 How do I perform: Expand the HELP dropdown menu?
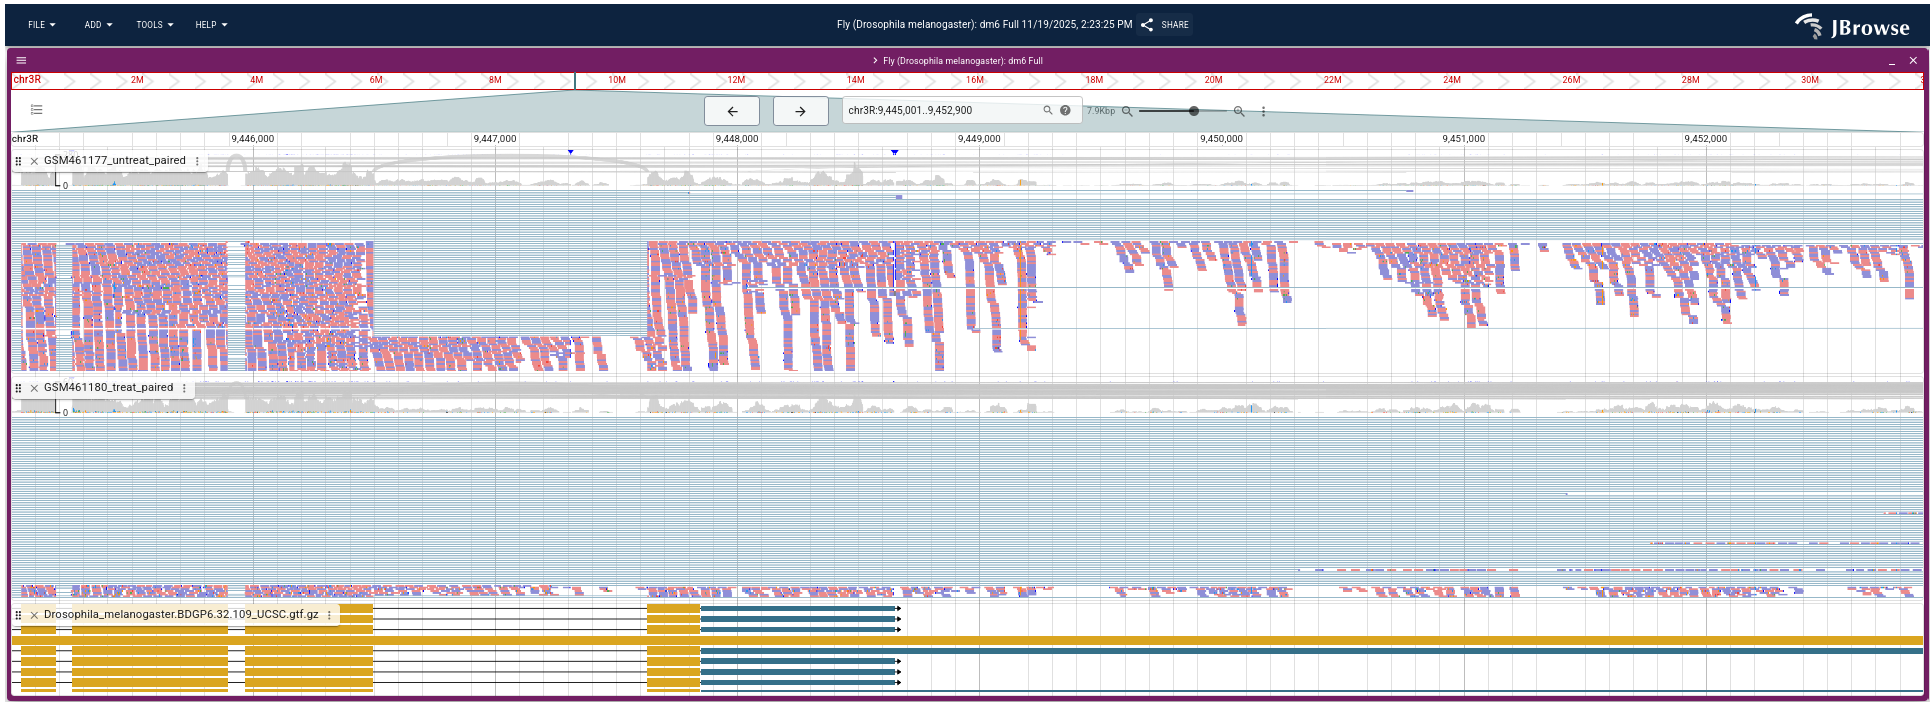coord(211,25)
